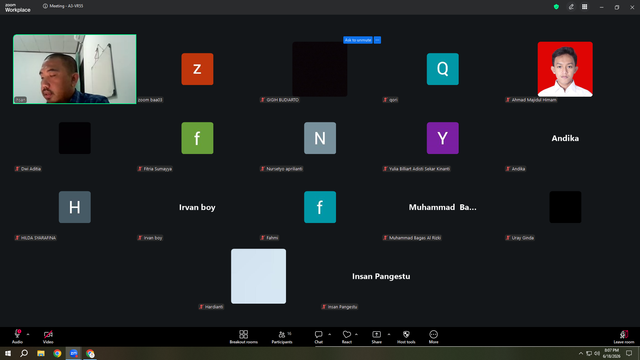Select the orange Z avatar of zoom baa03

197,69
